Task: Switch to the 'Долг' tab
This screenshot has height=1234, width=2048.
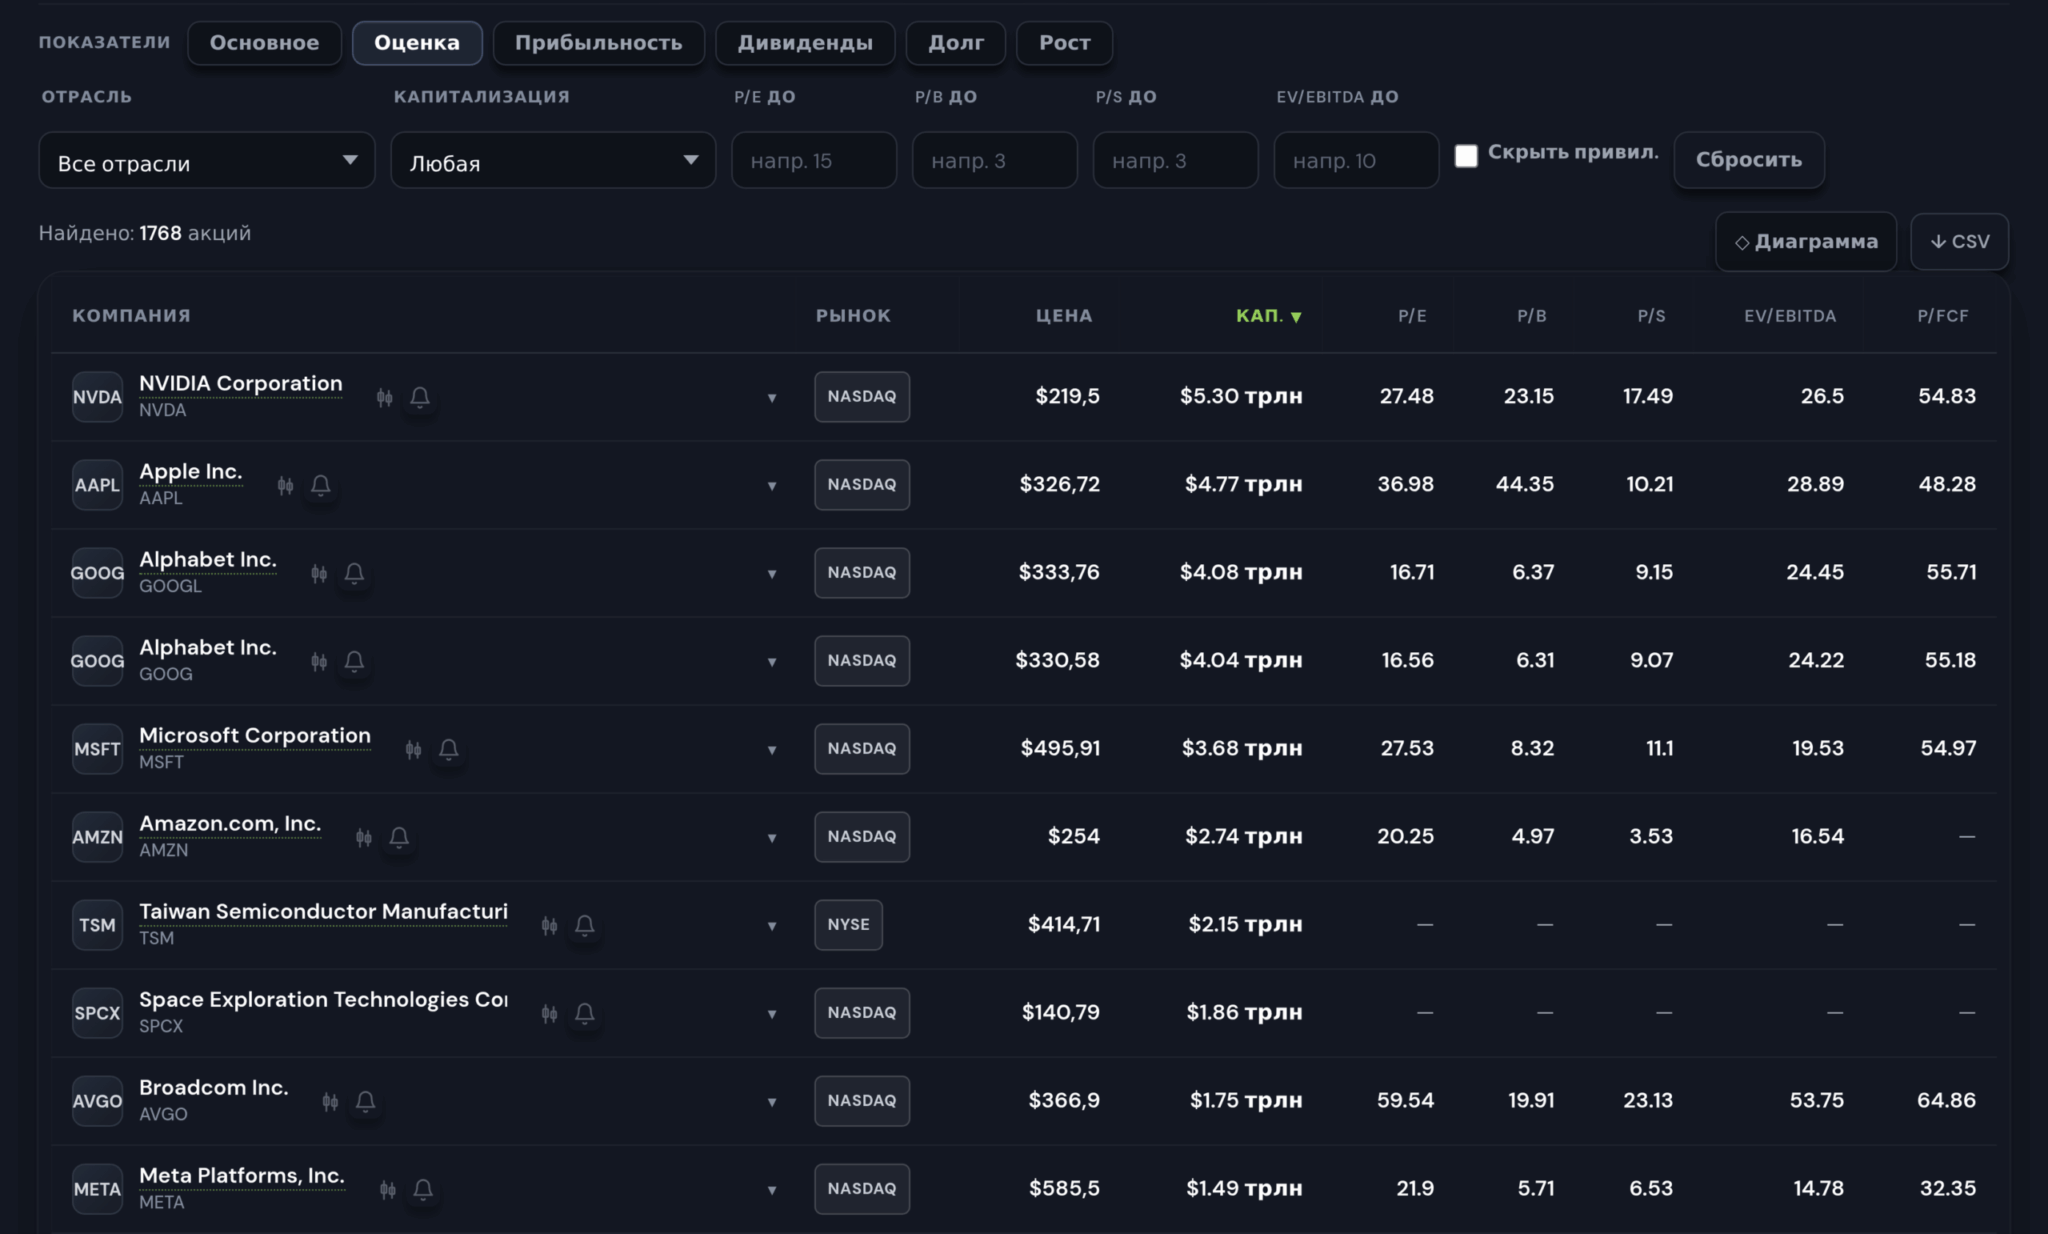Action: pyautogui.click(x=956, y=43)
